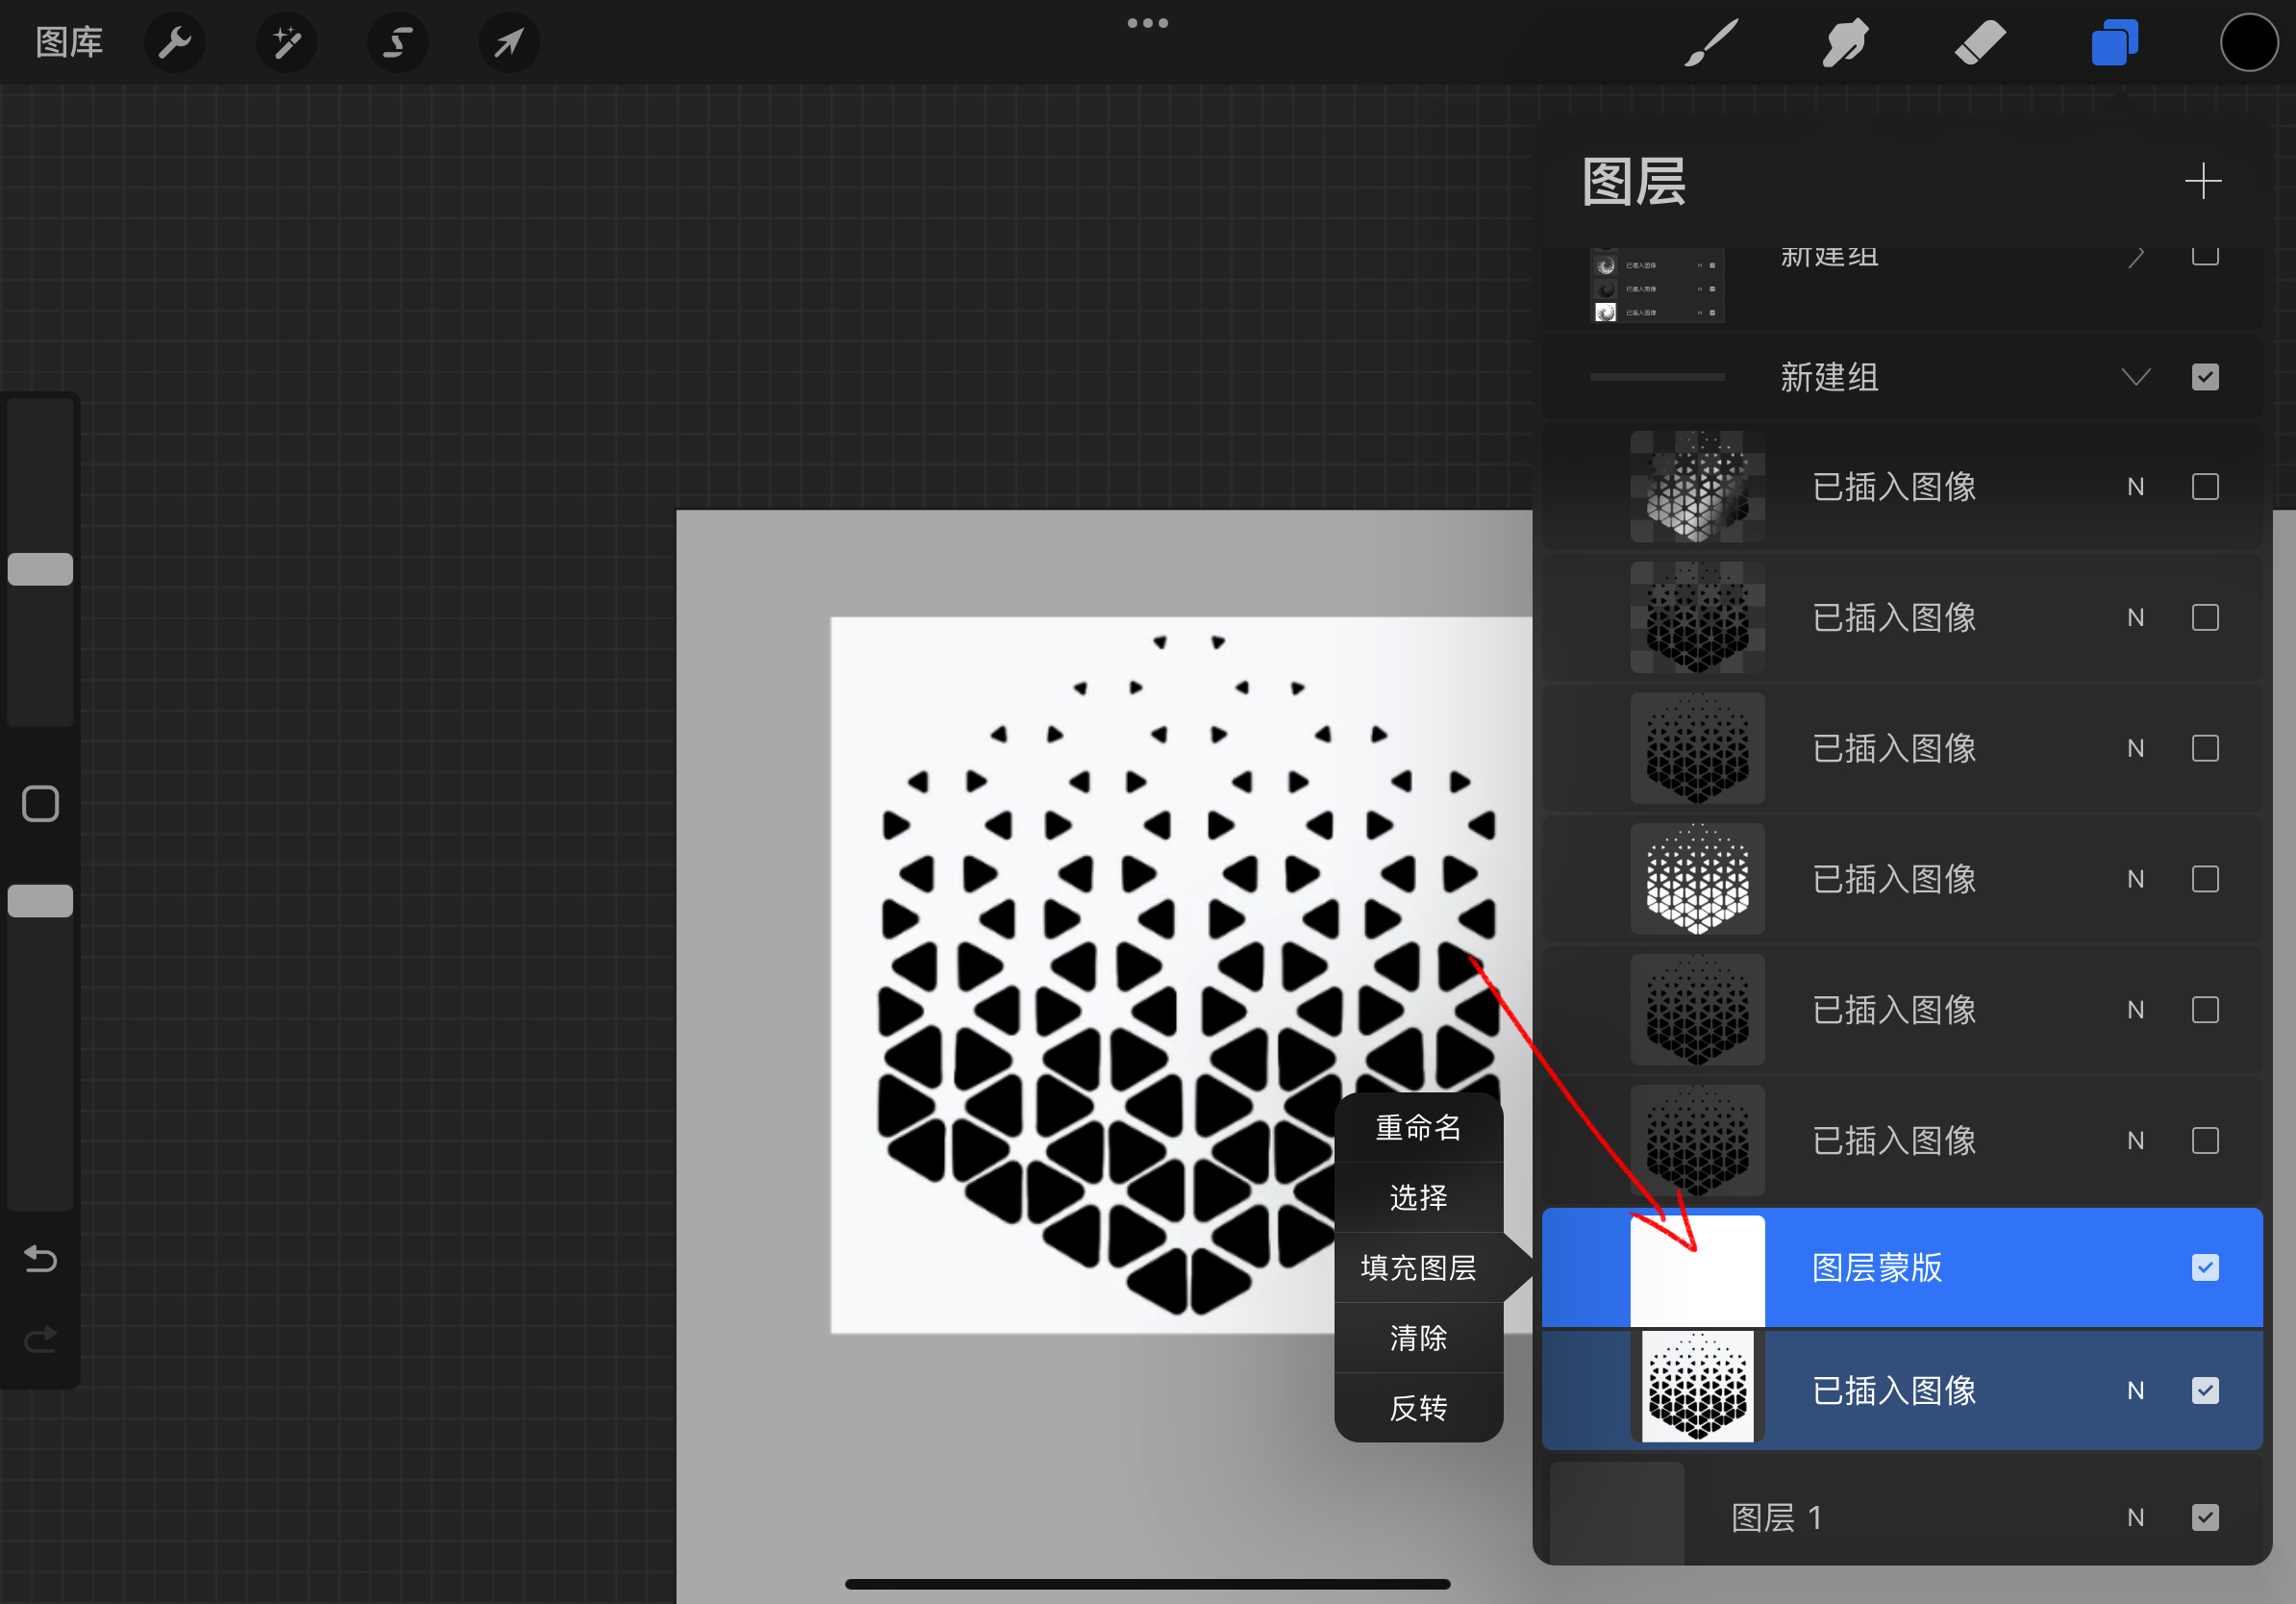Return to gallery via 图库
Viewport: 2296px width, 1604px height.
pyautogui.click(x=68, y=42)
